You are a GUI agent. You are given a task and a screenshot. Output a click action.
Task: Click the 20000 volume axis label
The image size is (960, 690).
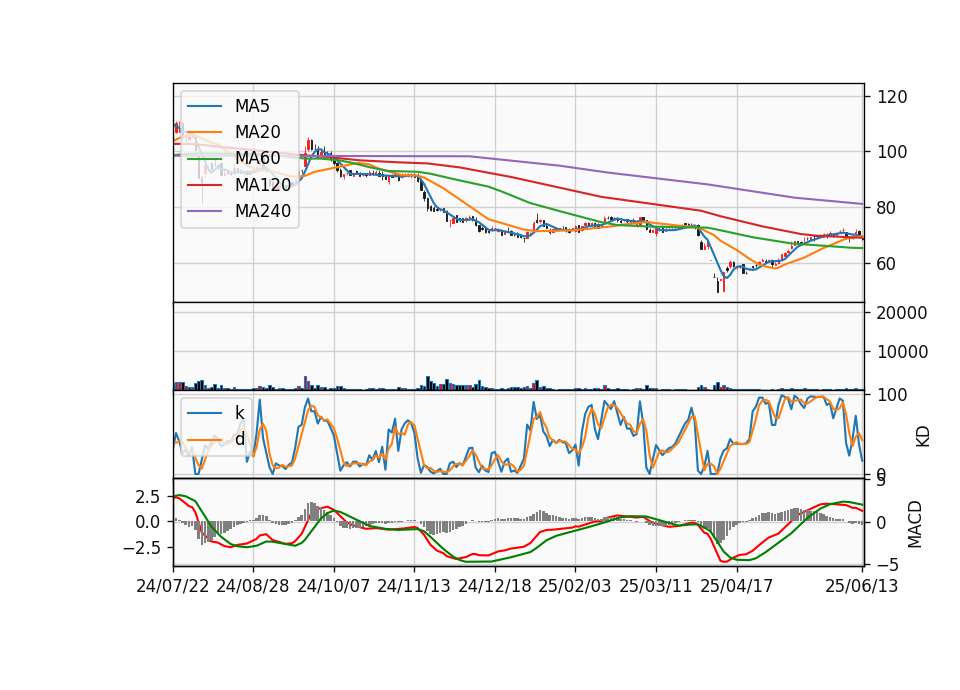[902, 313]
